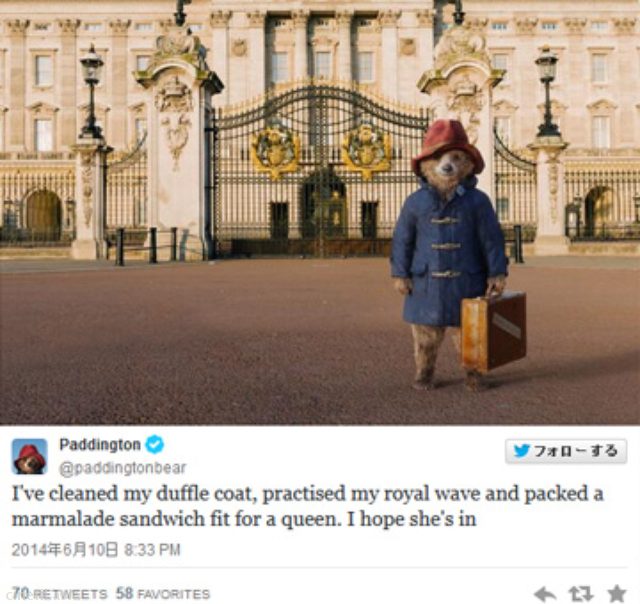
Task: View the 58 favorites list
Action: pos(163,593)
